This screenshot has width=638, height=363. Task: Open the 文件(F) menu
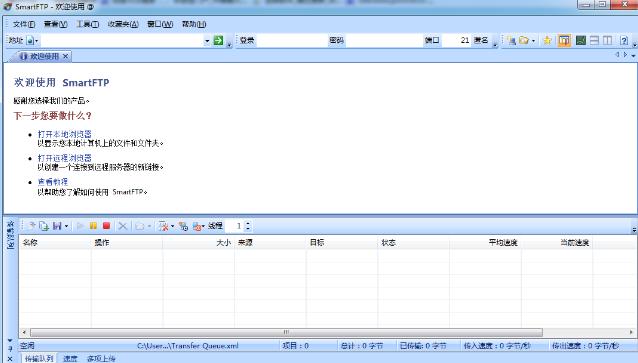[x=24, y=24]
